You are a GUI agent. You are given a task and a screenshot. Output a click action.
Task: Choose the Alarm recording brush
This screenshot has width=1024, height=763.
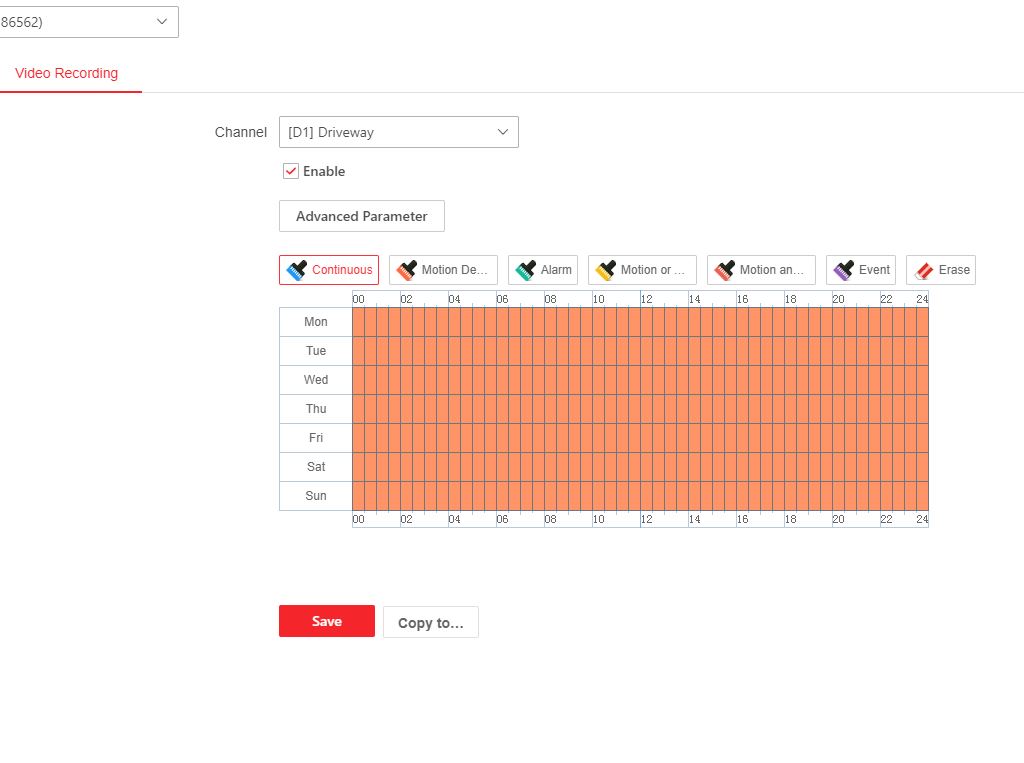click(543, 270)
